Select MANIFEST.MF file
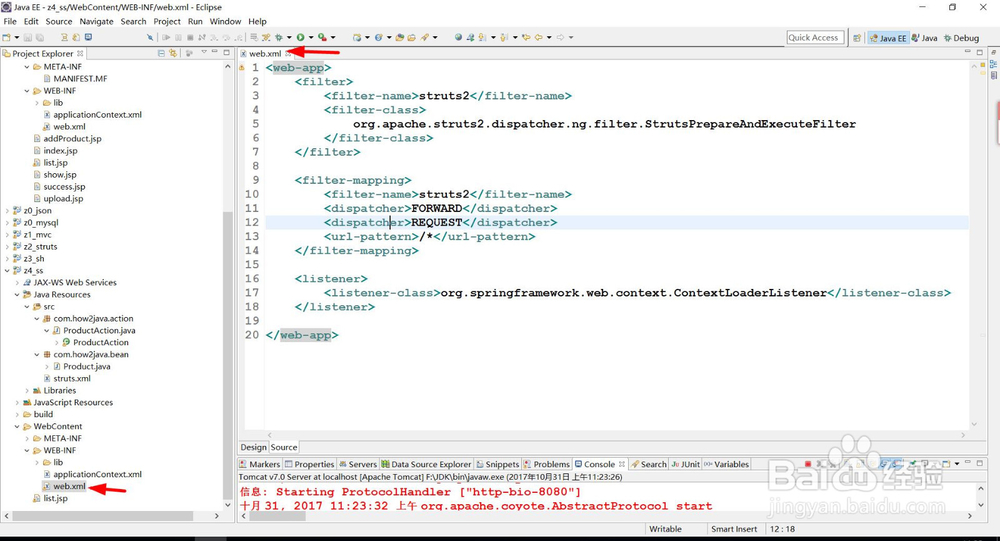 80,78
